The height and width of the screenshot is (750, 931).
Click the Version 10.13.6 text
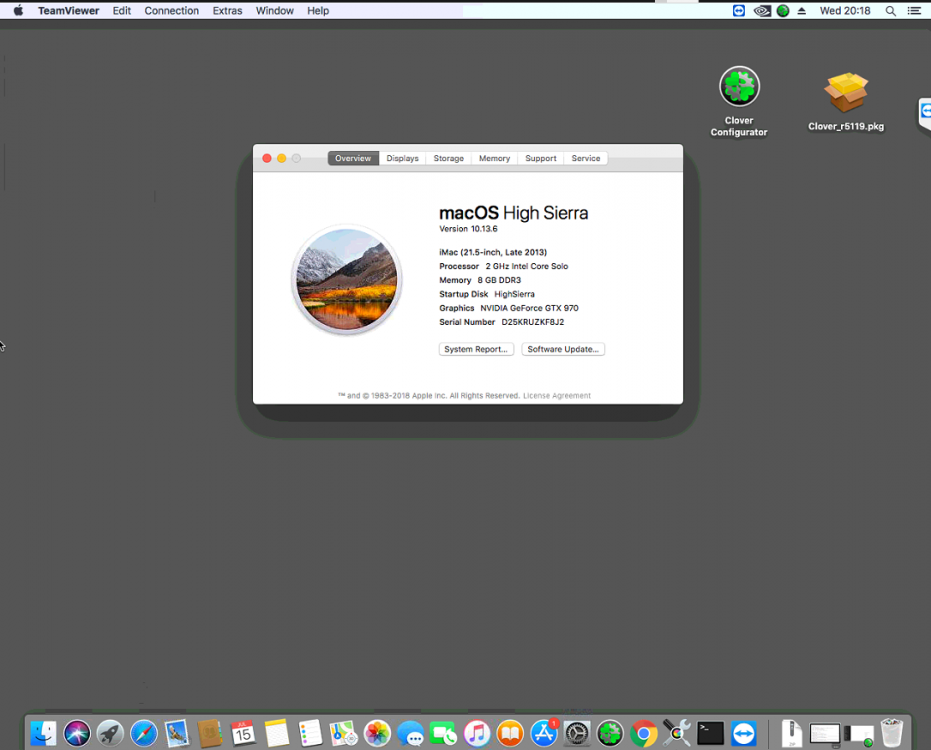(x=468, y=229)
